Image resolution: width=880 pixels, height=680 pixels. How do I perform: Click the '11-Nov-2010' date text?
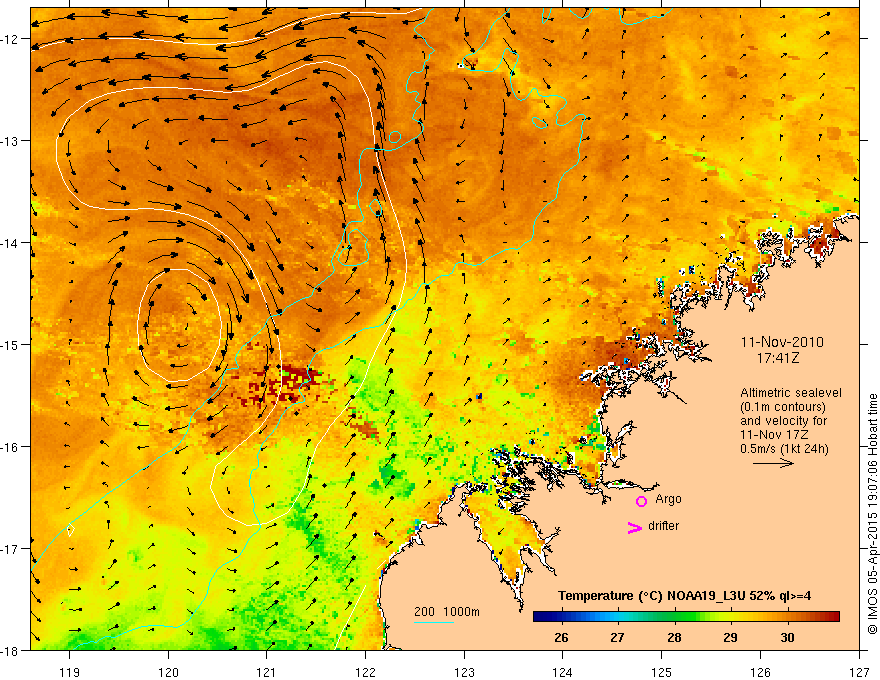(x=782, y=342)
